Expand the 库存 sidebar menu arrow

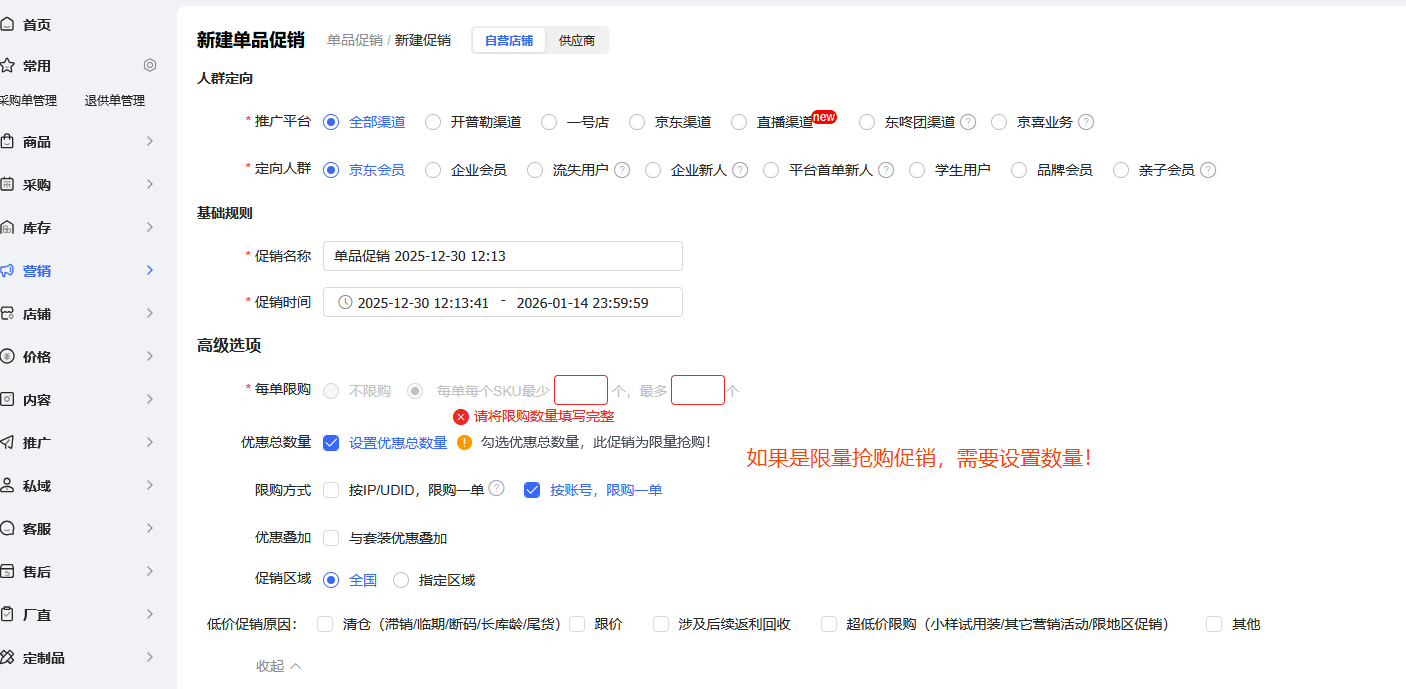150,227
